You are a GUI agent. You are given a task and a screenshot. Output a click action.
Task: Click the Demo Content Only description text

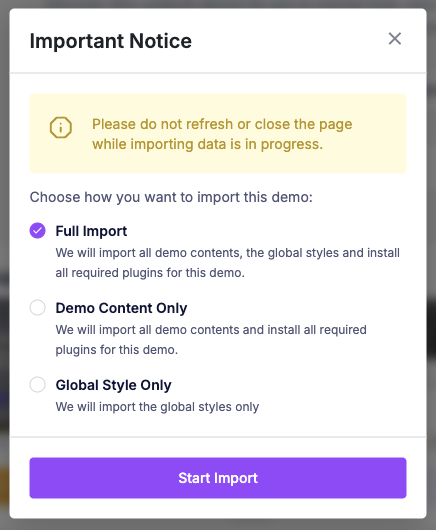(x=211, y=340)
